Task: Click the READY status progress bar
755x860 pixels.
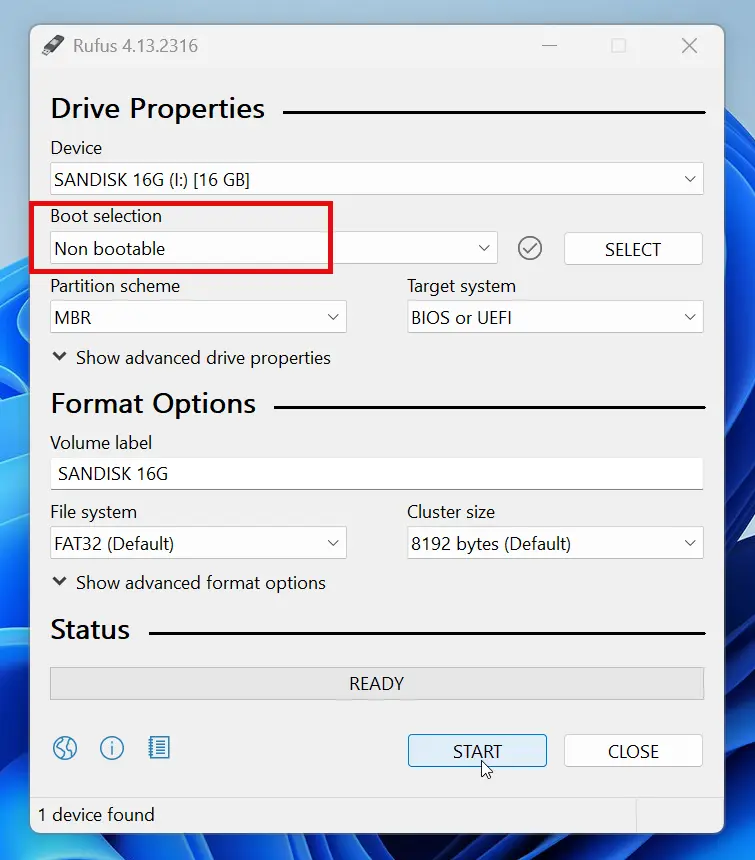Action: (x=377, y=683)
